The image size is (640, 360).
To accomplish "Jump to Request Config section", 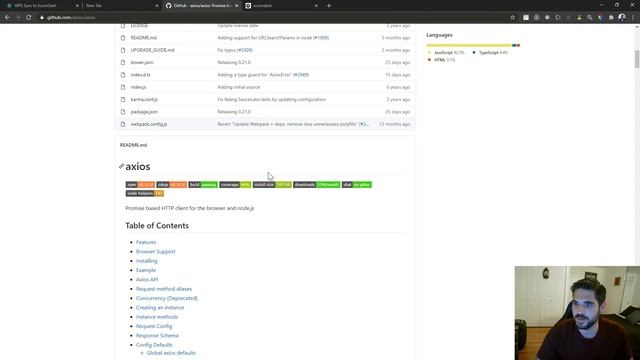I will (154, 326).
